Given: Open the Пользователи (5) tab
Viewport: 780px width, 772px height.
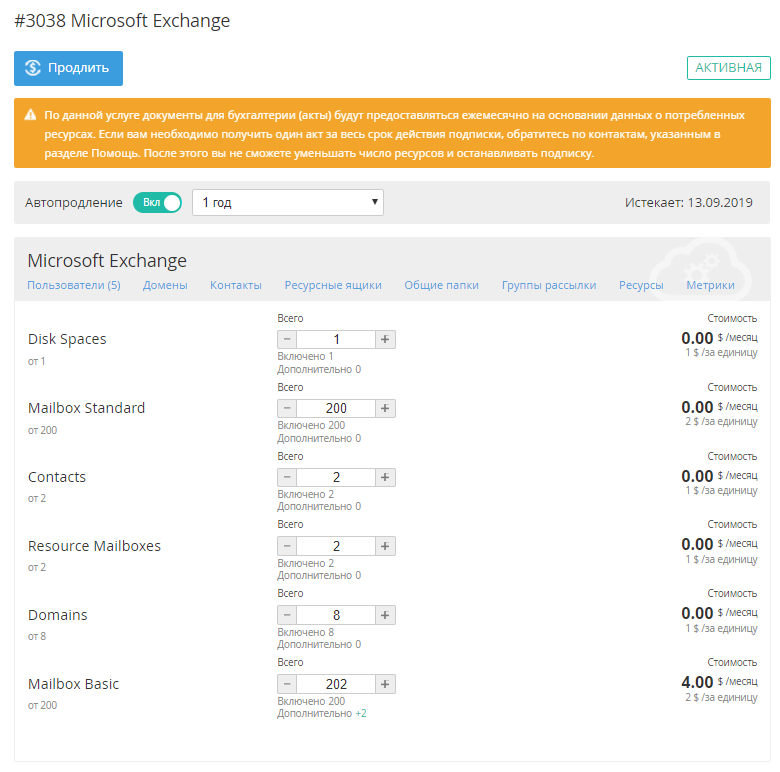Looking at the screenshot, I should pyautogui.click(x=74, y=285).
